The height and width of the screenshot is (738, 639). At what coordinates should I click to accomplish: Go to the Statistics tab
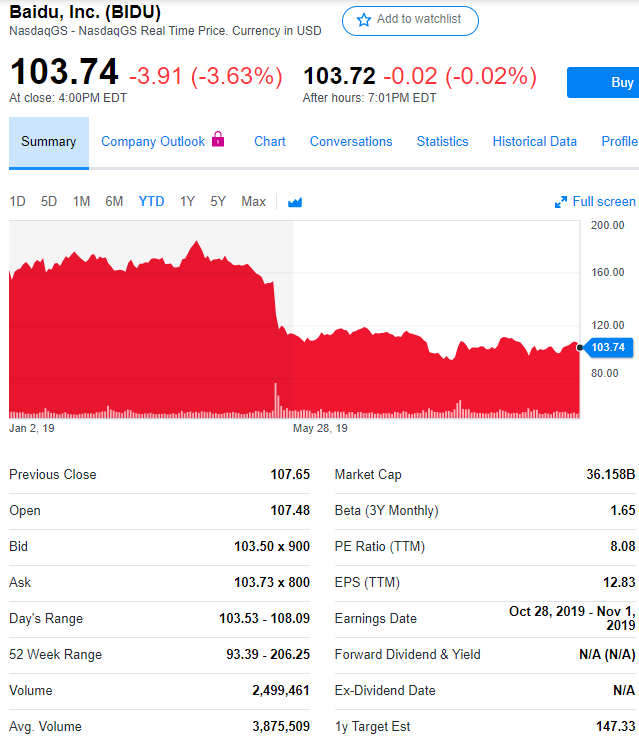point(442,142)
